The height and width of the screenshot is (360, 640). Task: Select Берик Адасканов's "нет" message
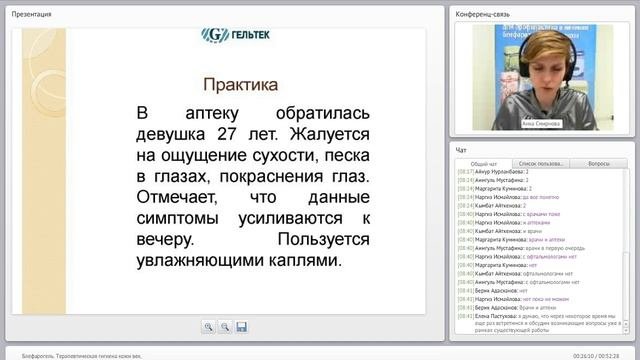click(493, 291)
